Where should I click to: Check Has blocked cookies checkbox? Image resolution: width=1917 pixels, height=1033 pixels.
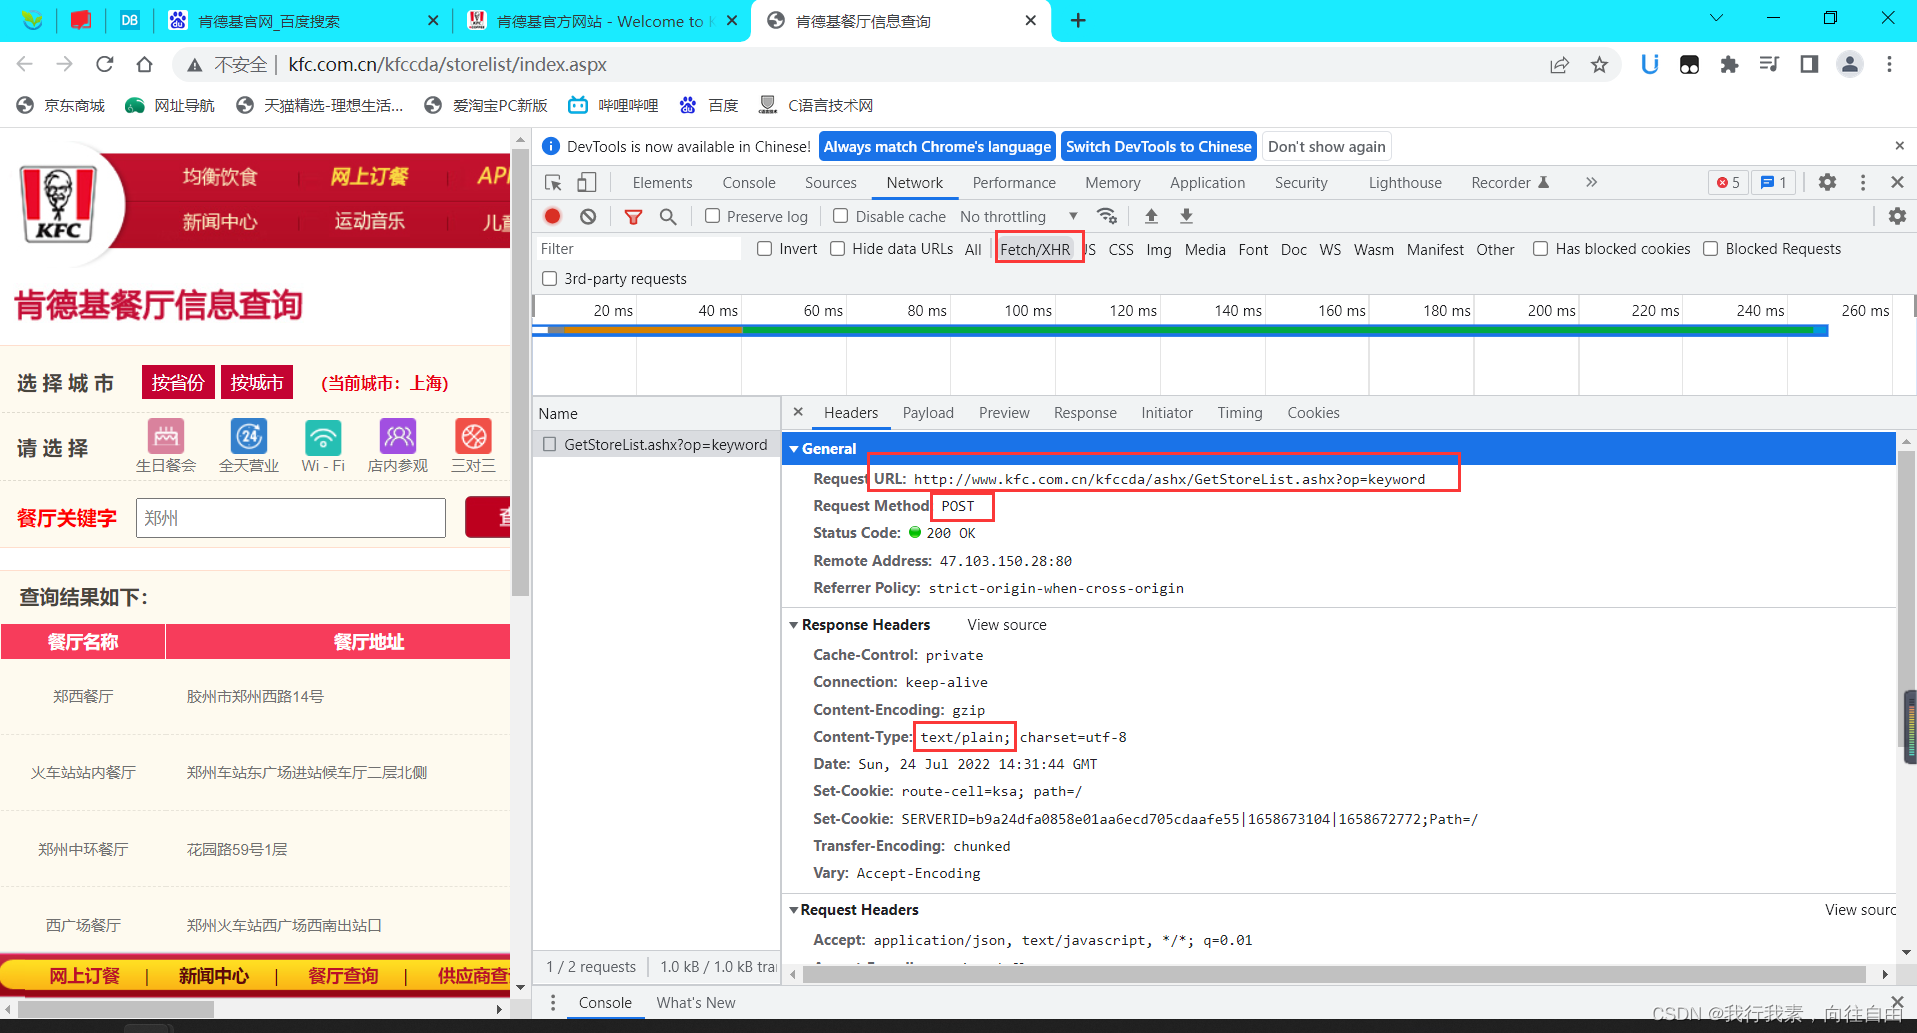click(x=1541, y=249)
